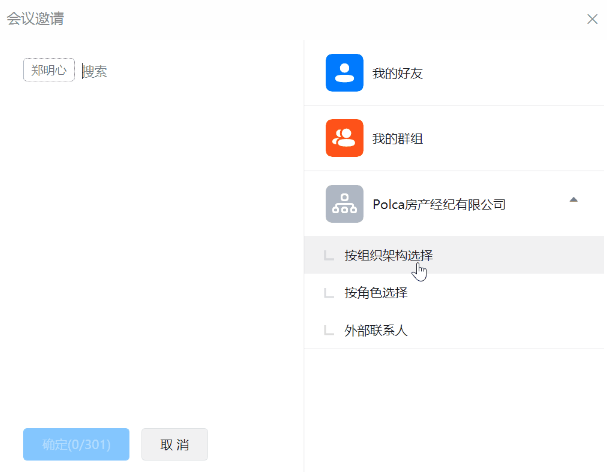Click the 我的群组 label
Image resolution: width=607 pixels, height=472 pixels.
point(397,138)
